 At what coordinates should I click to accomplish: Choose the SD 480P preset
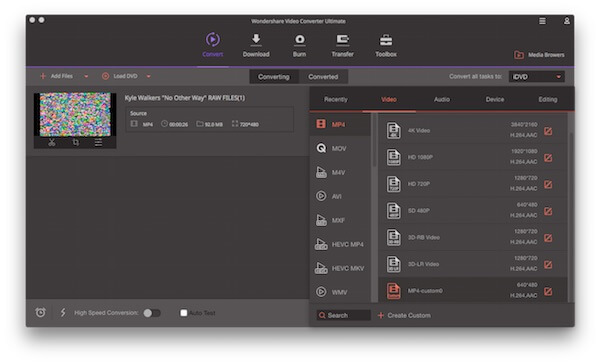tap(473, 211)
